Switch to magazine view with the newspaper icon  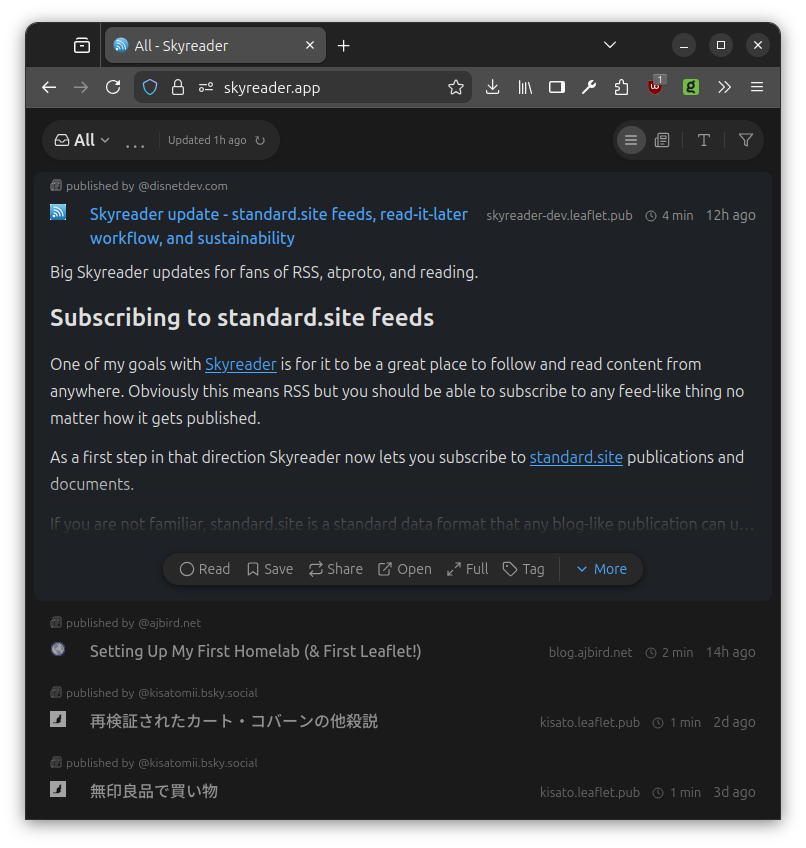(662, 140)
